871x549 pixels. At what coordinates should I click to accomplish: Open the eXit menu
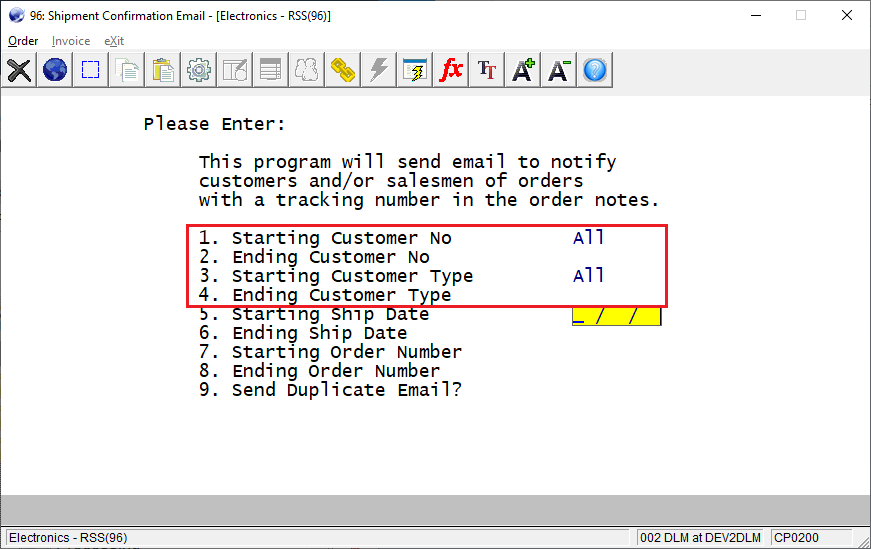pos(114,41)
